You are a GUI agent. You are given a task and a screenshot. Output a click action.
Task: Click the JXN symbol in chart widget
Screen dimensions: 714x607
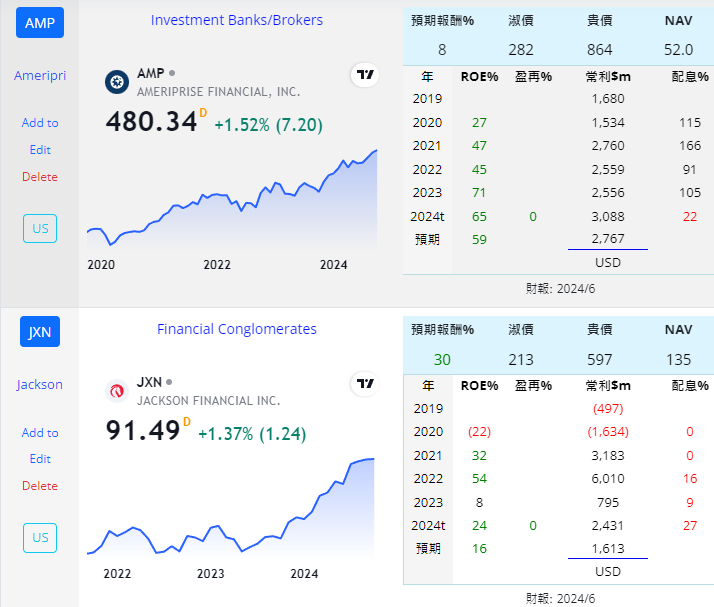tap(149, 382)
